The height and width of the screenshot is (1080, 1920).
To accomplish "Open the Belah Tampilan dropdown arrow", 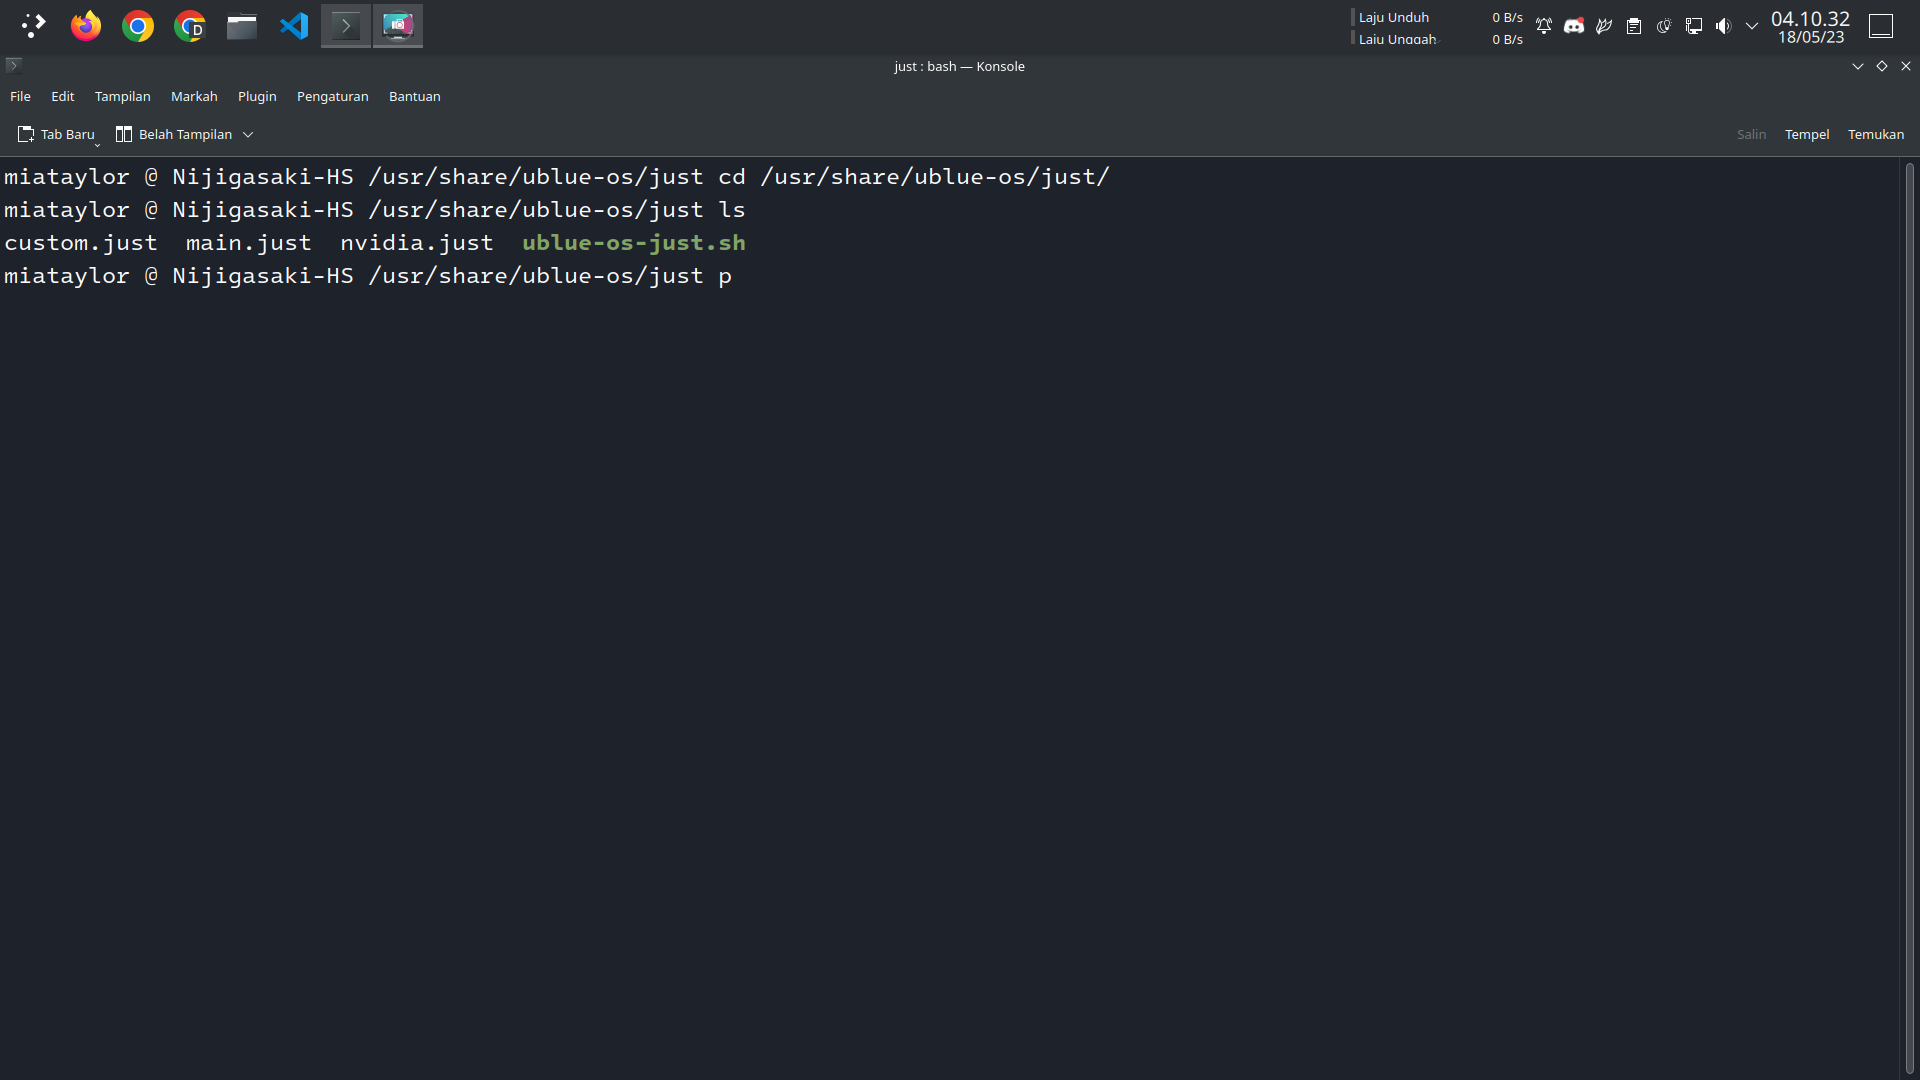I will (x=248, y=134).
